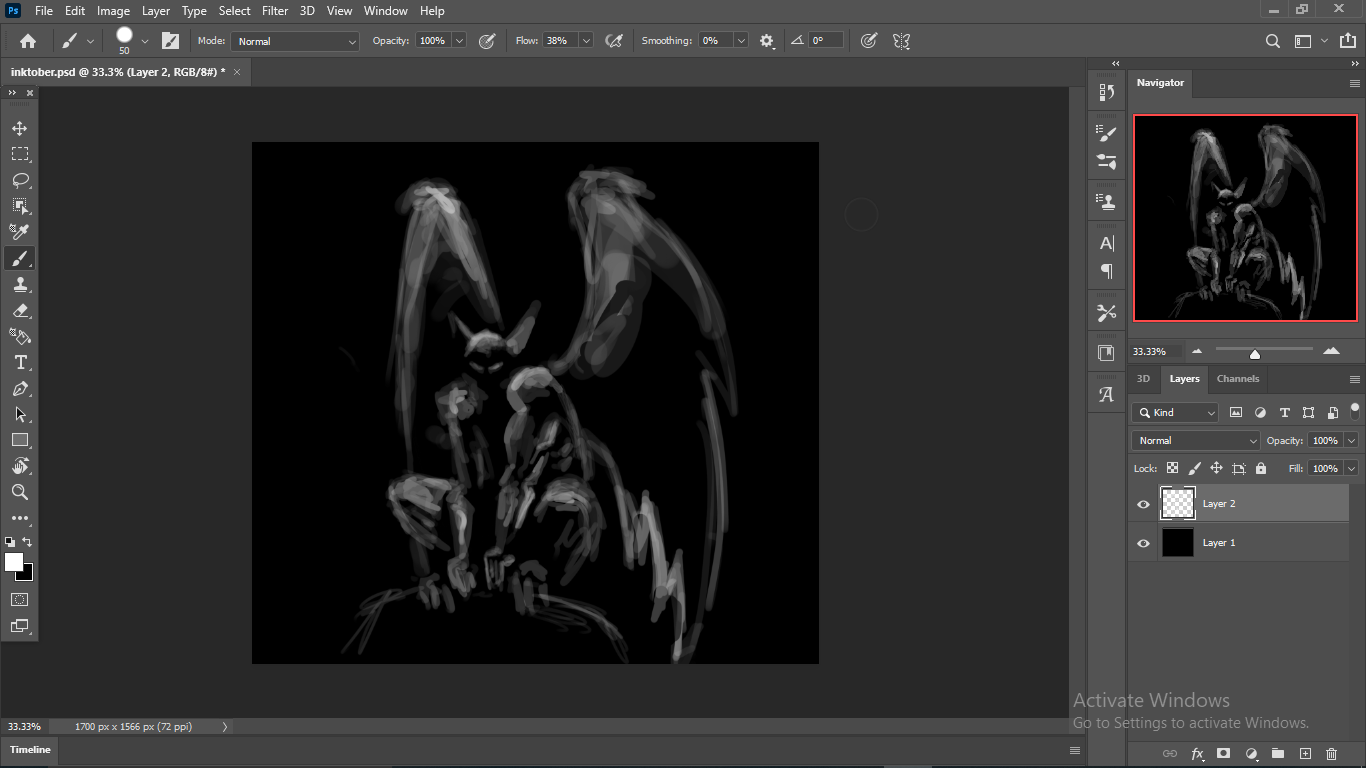Open the Image menu
Screen dimensions: 1366x768
pyautogui.click(x=113, y=11)
